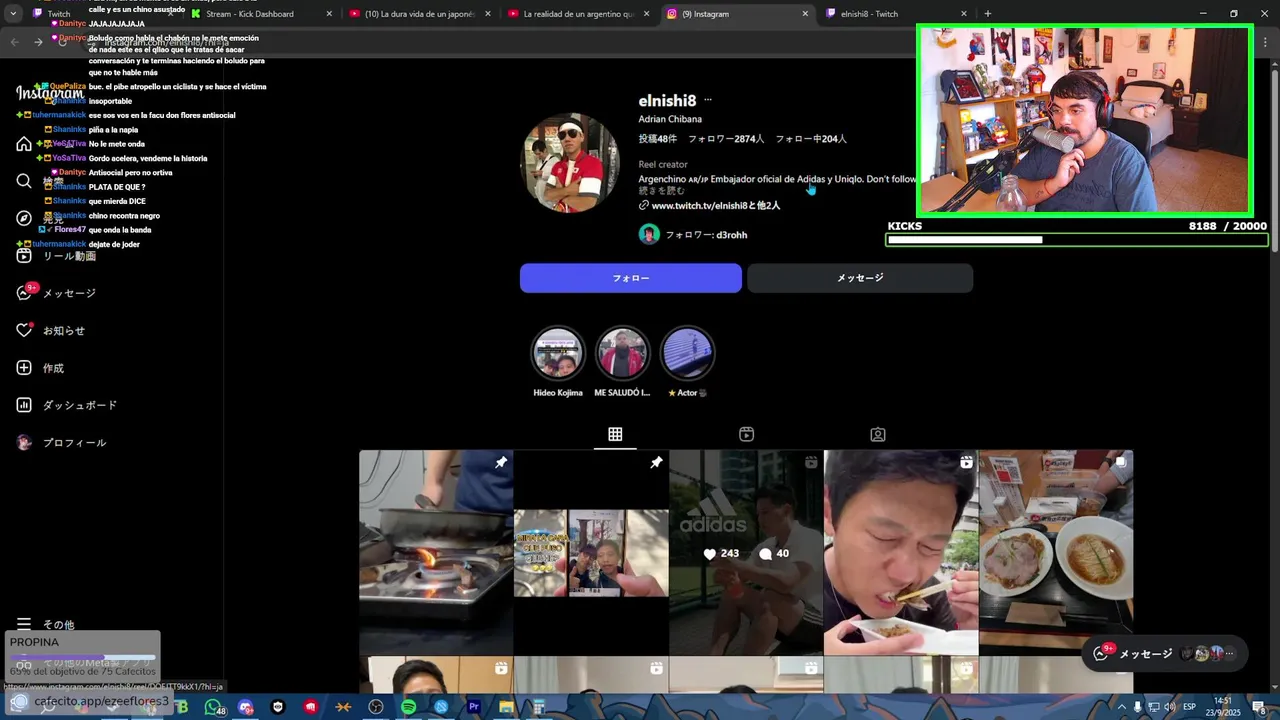
Task: Open Premiere Pro from the taskbar
Action: pyautogui.click(x=474, y=707)
